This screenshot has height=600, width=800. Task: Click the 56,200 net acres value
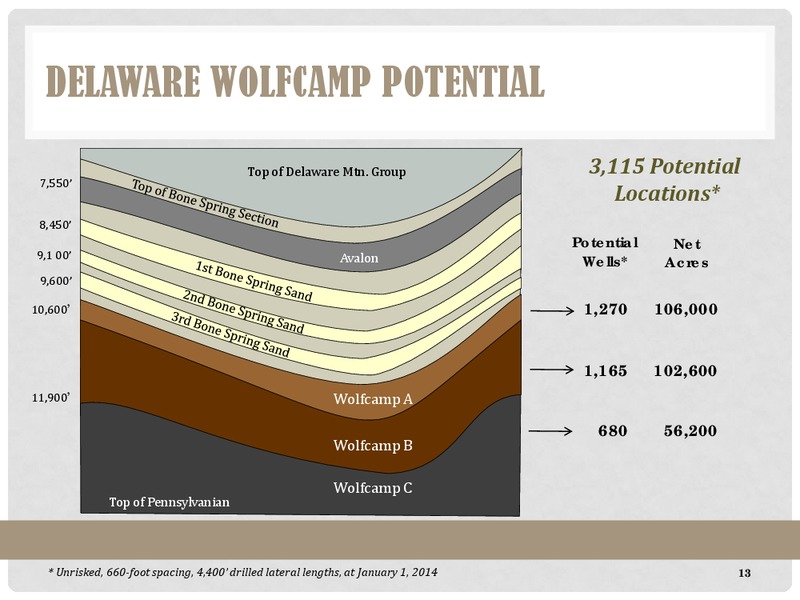pos(690,431)
